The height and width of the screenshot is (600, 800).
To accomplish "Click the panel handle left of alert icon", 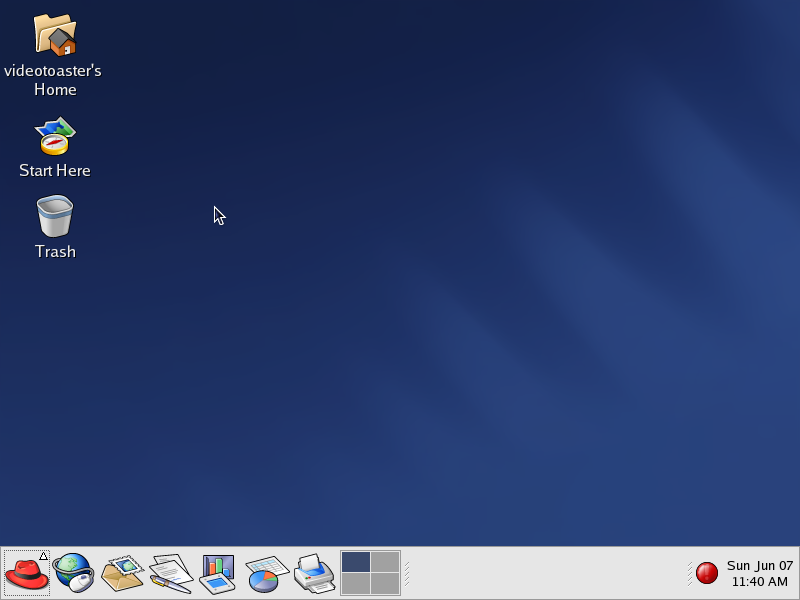I will point(690,573).
